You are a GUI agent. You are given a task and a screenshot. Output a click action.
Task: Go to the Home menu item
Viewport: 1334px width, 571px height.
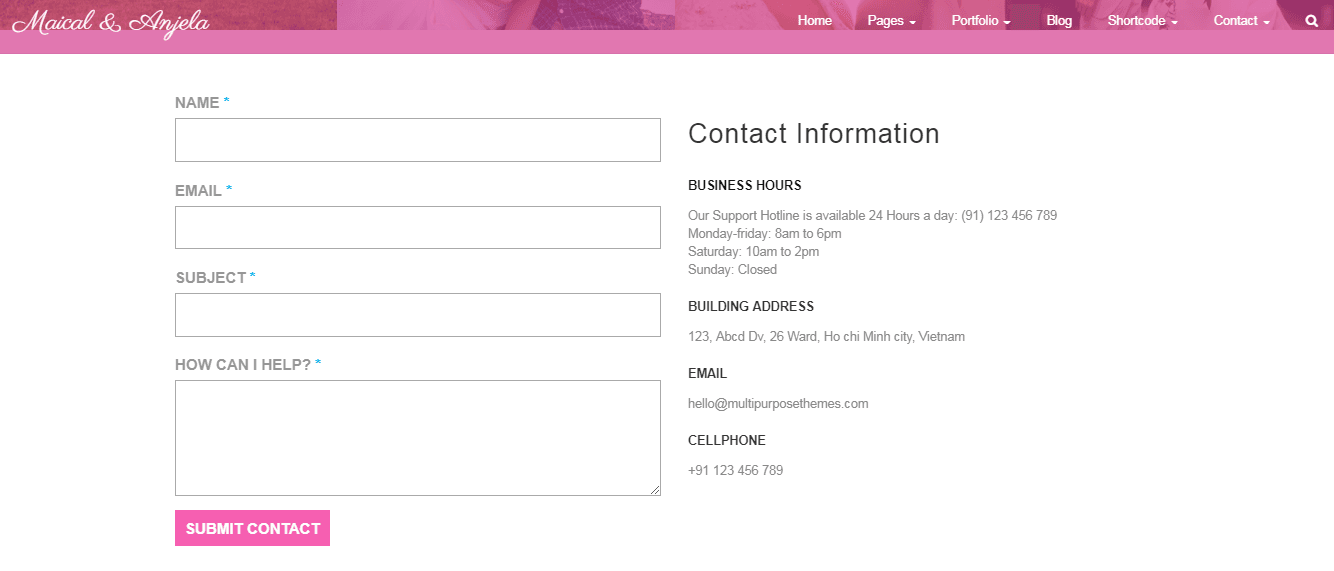(815, 20)
